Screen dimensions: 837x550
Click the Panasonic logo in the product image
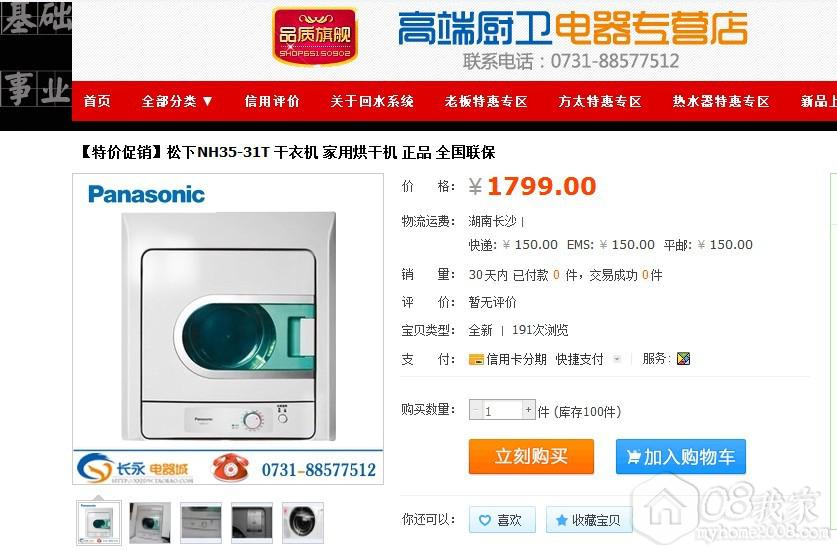pyautogui.click(x=146, y=194)
